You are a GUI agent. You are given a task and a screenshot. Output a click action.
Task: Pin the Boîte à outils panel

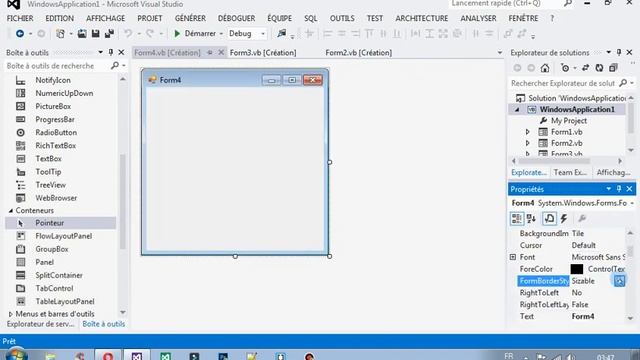111,52
